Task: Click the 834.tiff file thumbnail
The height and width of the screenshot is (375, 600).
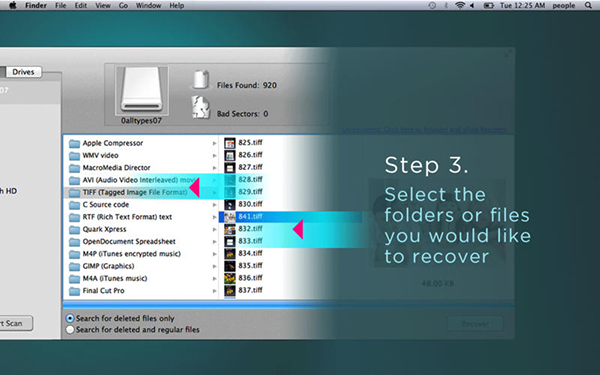Action: point(230,253)
